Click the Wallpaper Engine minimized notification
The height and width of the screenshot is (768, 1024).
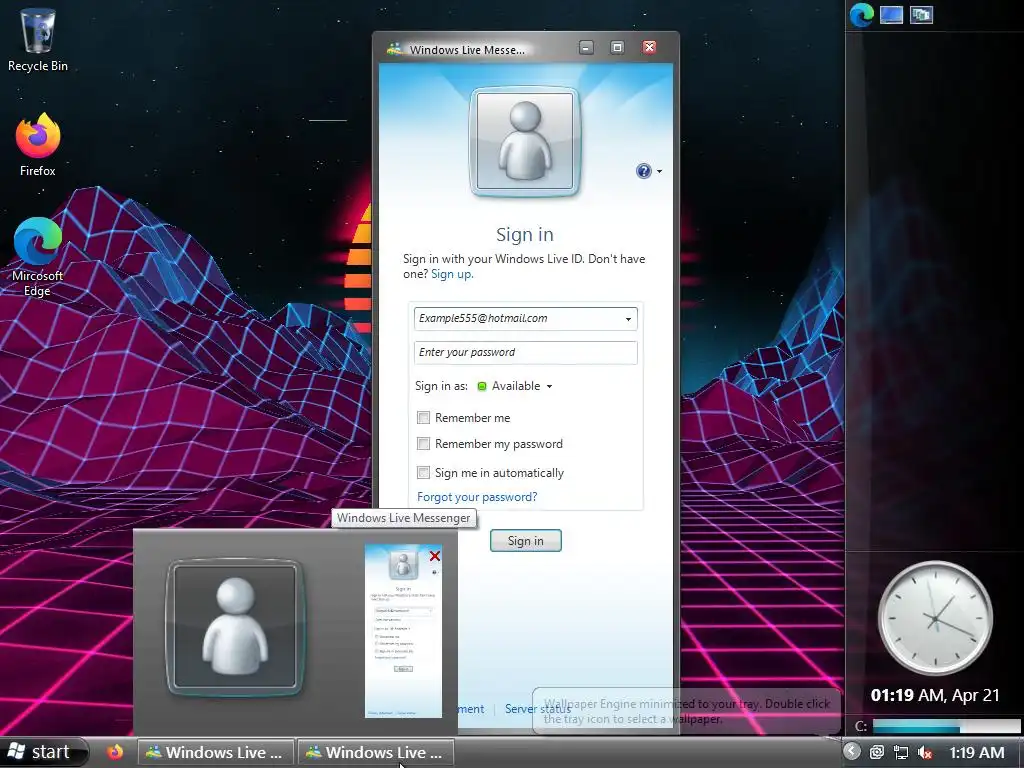(686, 711)
